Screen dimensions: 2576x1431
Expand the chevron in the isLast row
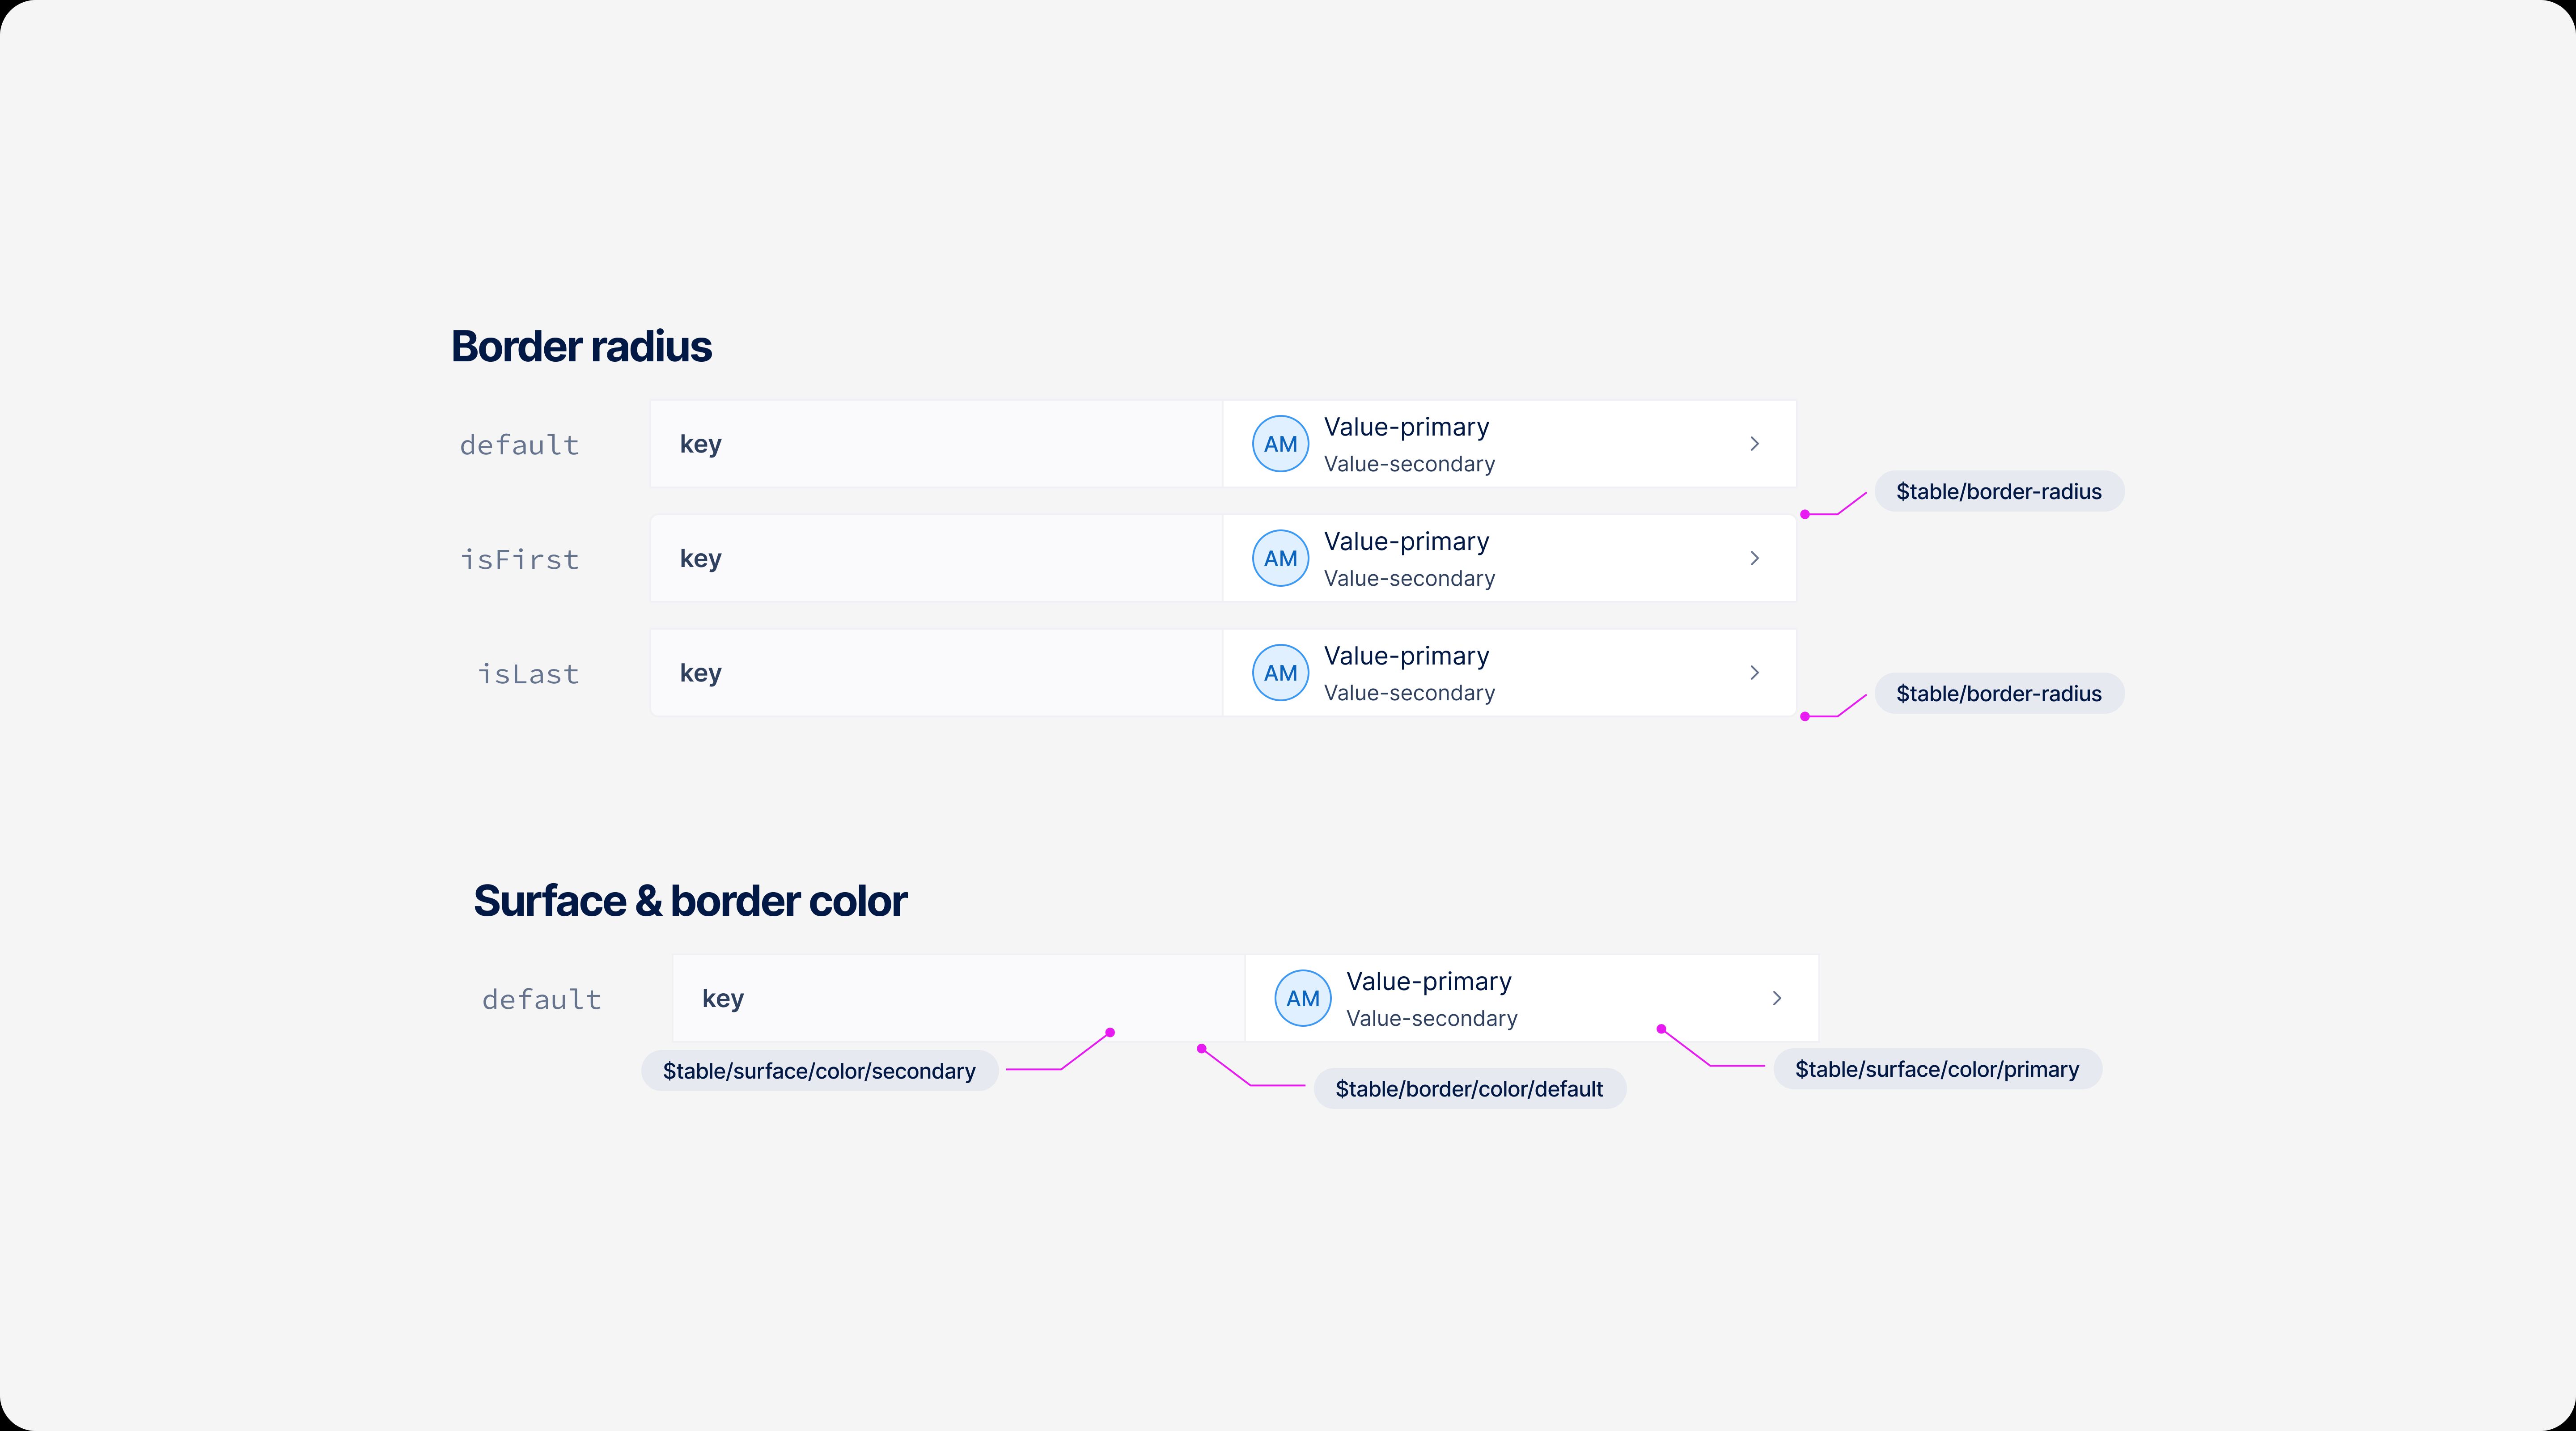(x=1754, y=672)
